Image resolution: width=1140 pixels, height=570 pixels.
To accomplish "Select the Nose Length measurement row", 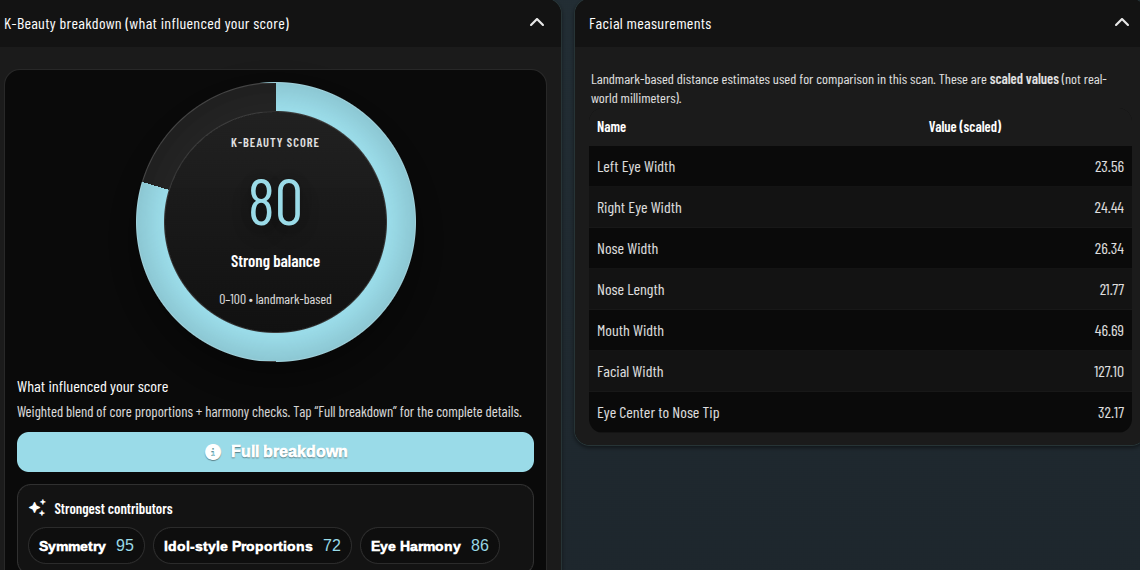I will coord(860,290).
